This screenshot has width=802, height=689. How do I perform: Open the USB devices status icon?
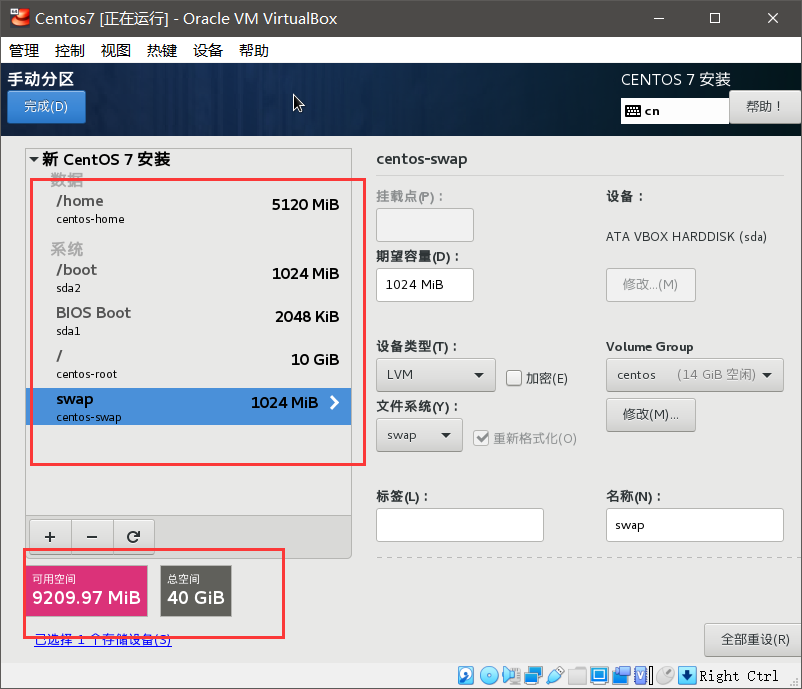[555, 675]
